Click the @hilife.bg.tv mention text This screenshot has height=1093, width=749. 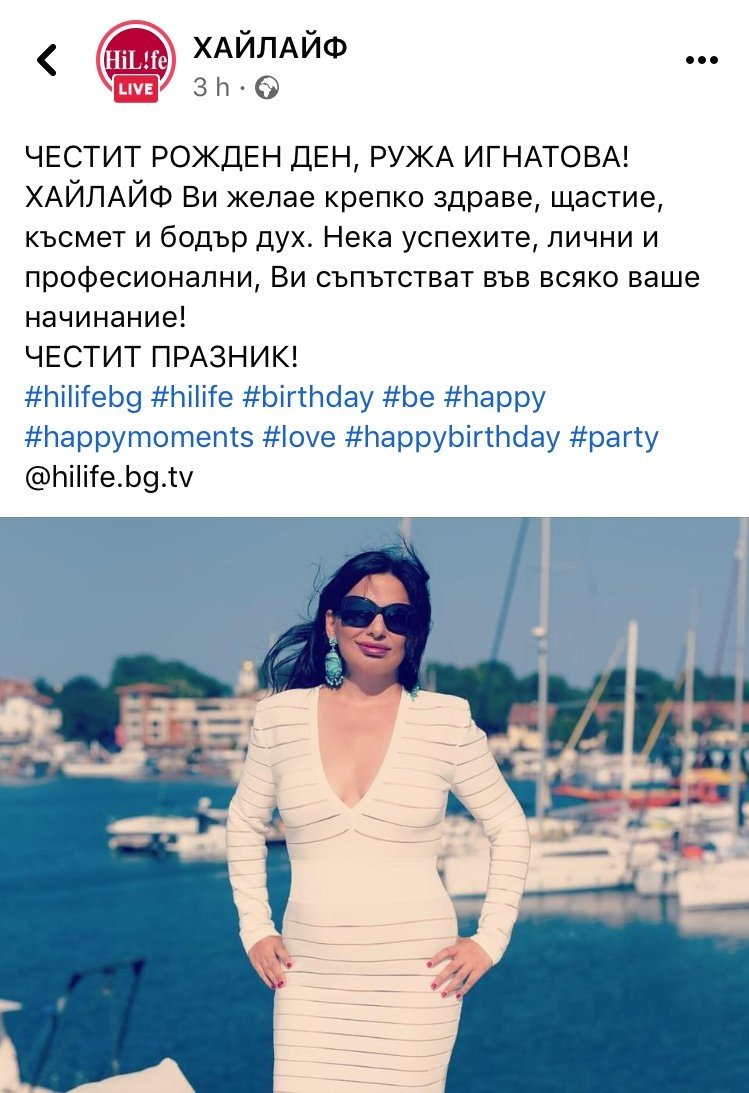109,478
